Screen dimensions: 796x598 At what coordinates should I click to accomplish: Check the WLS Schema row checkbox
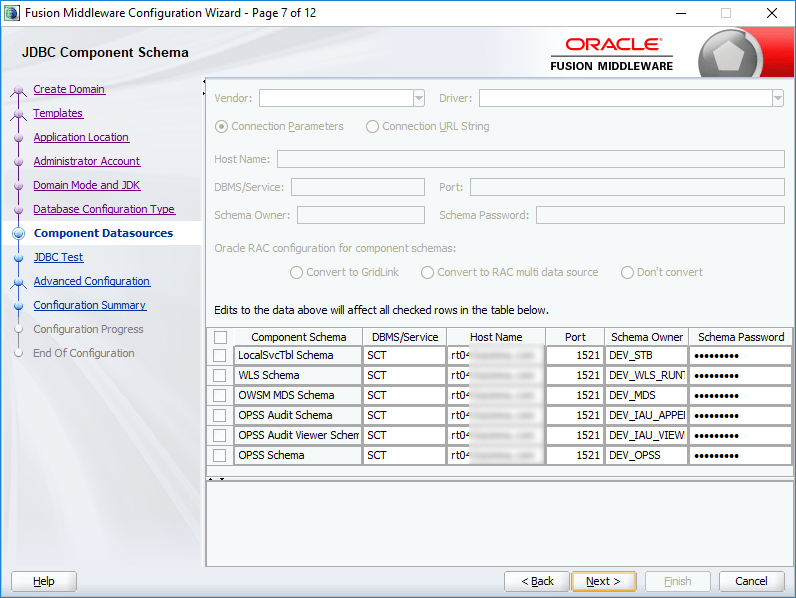pos(220,376)
